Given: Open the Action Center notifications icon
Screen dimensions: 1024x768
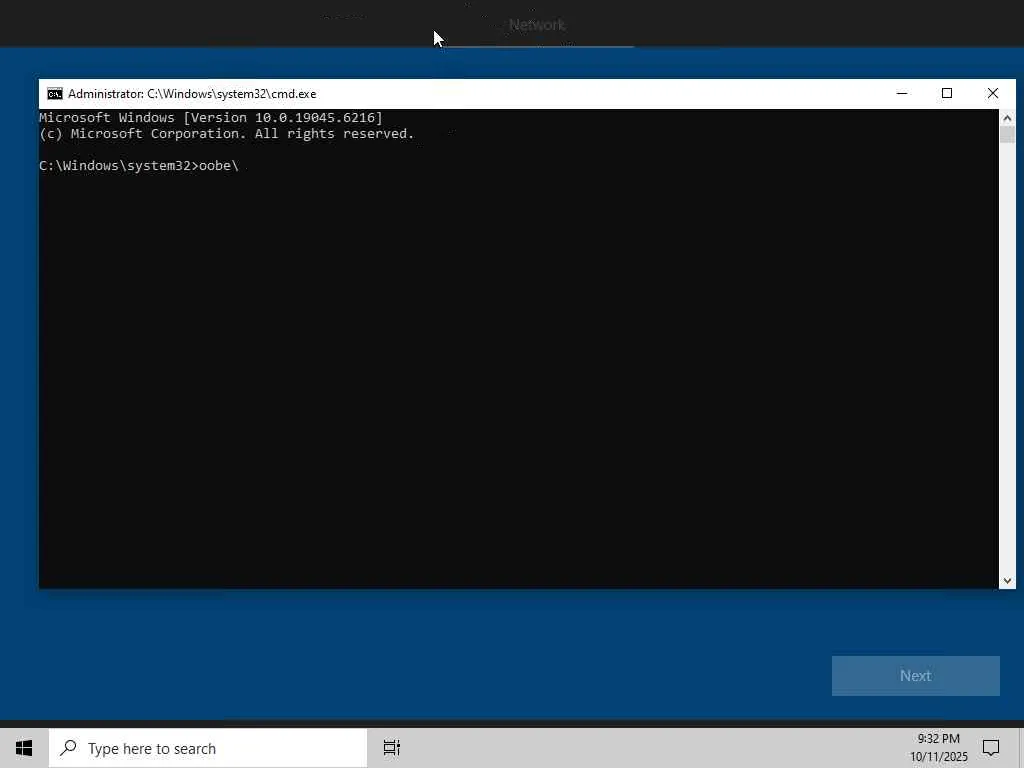Looking at the screenshot, I should click(991, 748).
